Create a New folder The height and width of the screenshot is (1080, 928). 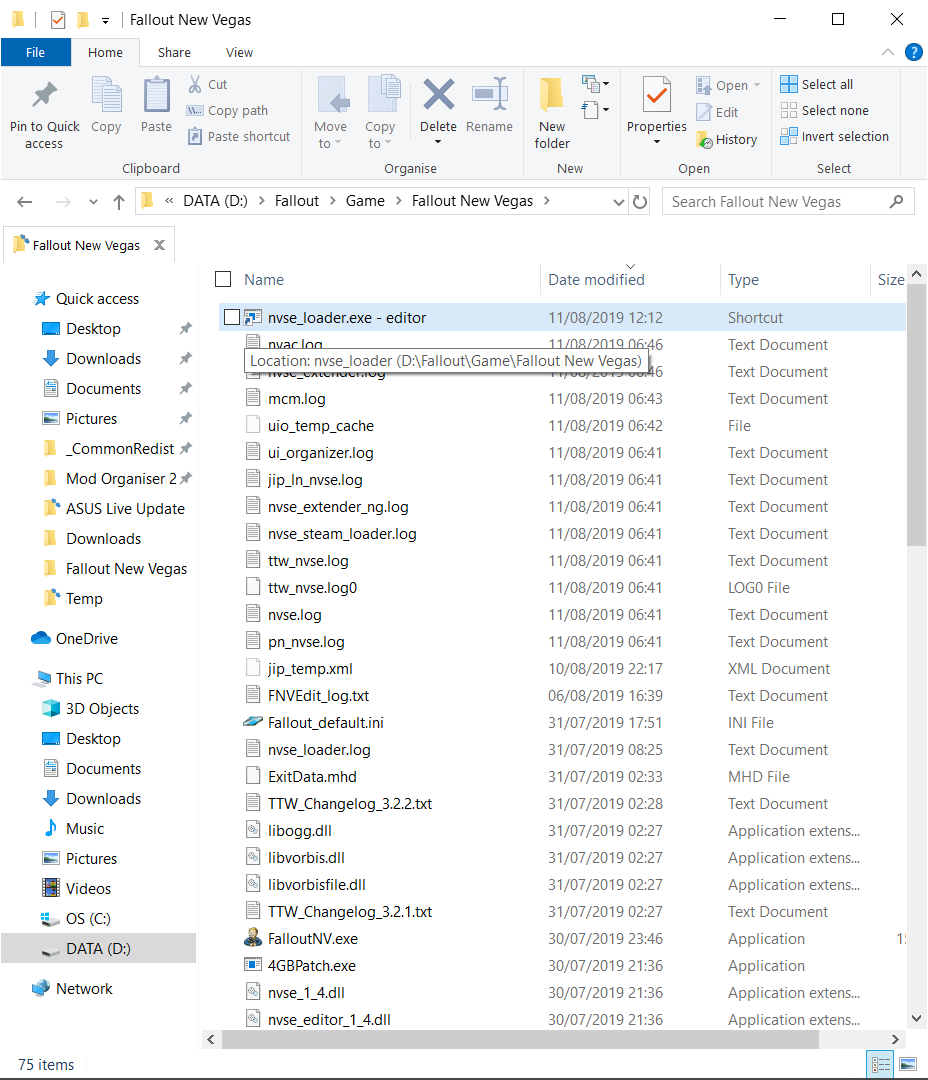[x=553, y=113]
